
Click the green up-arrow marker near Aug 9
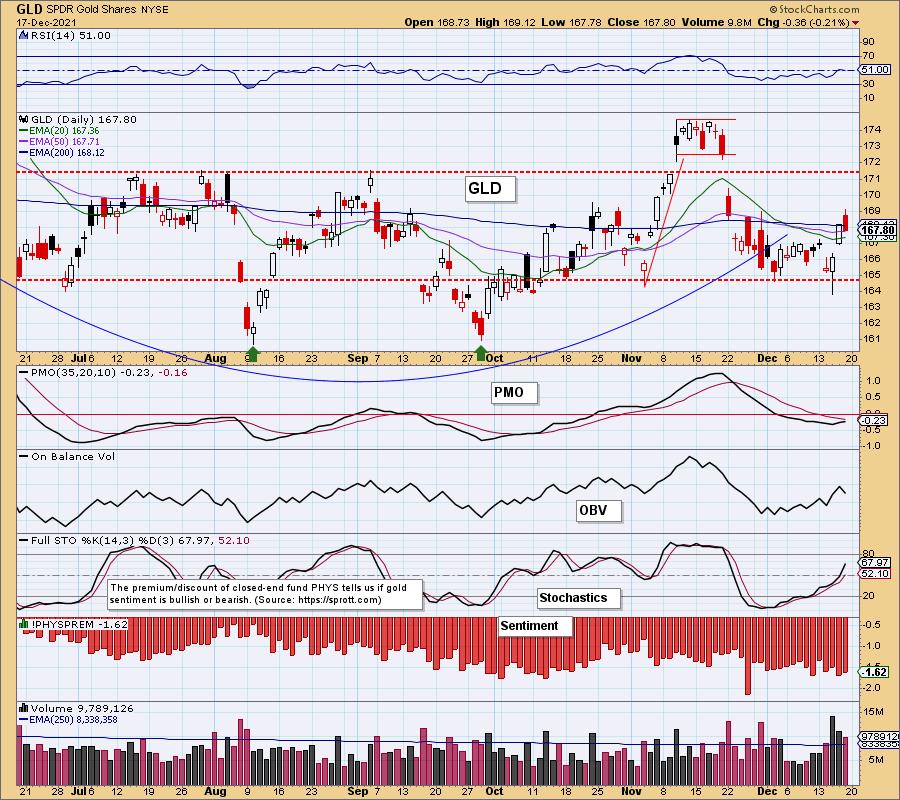253,353
